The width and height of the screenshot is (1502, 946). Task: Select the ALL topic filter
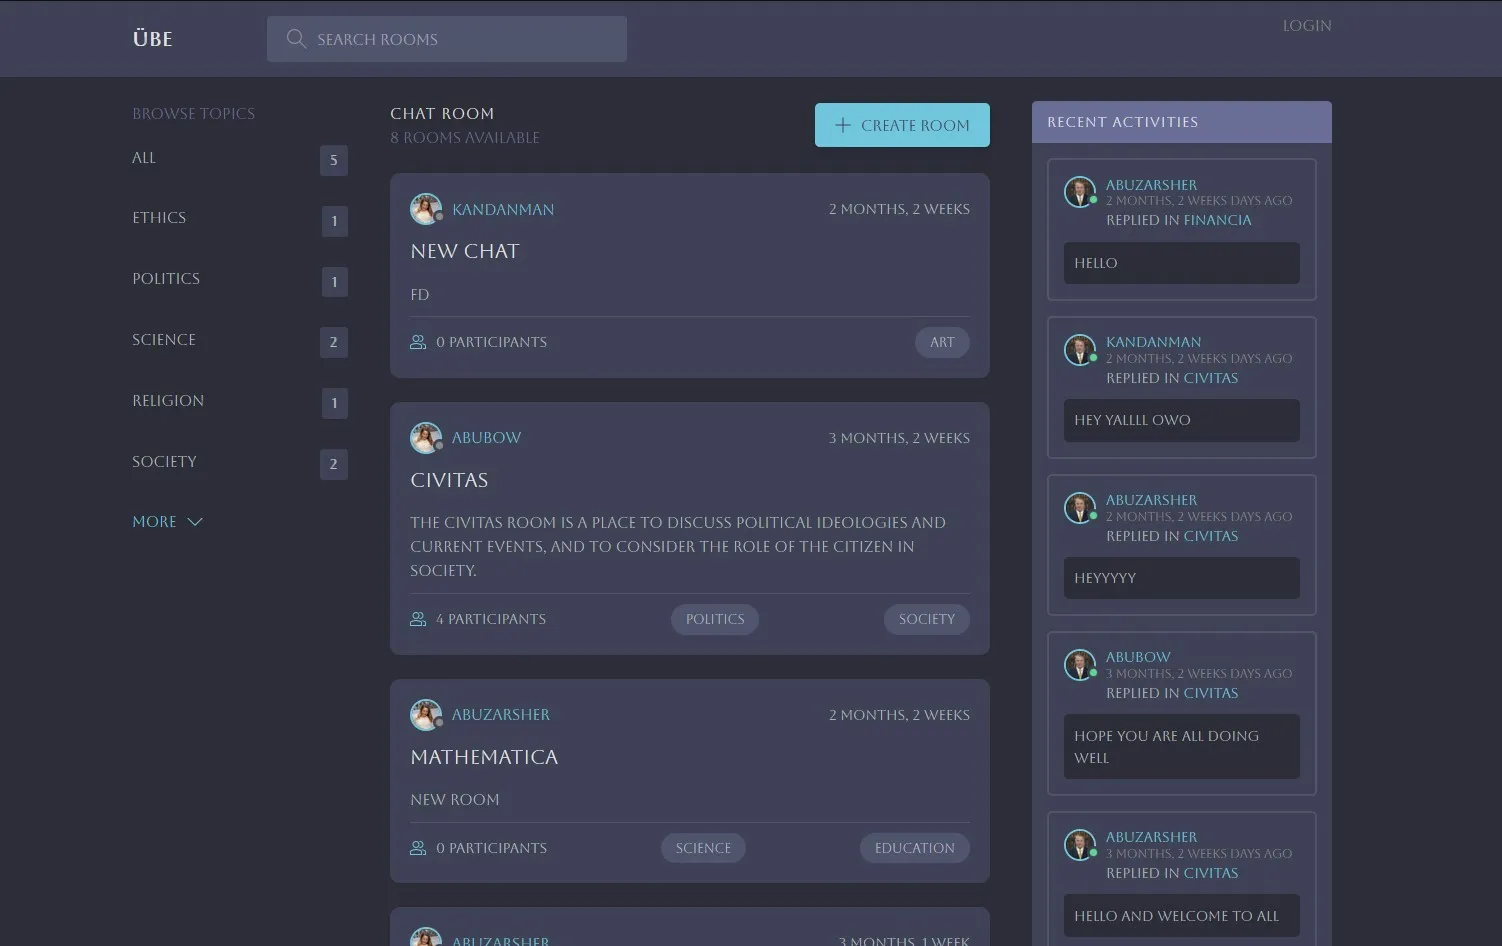coord(144,158)
